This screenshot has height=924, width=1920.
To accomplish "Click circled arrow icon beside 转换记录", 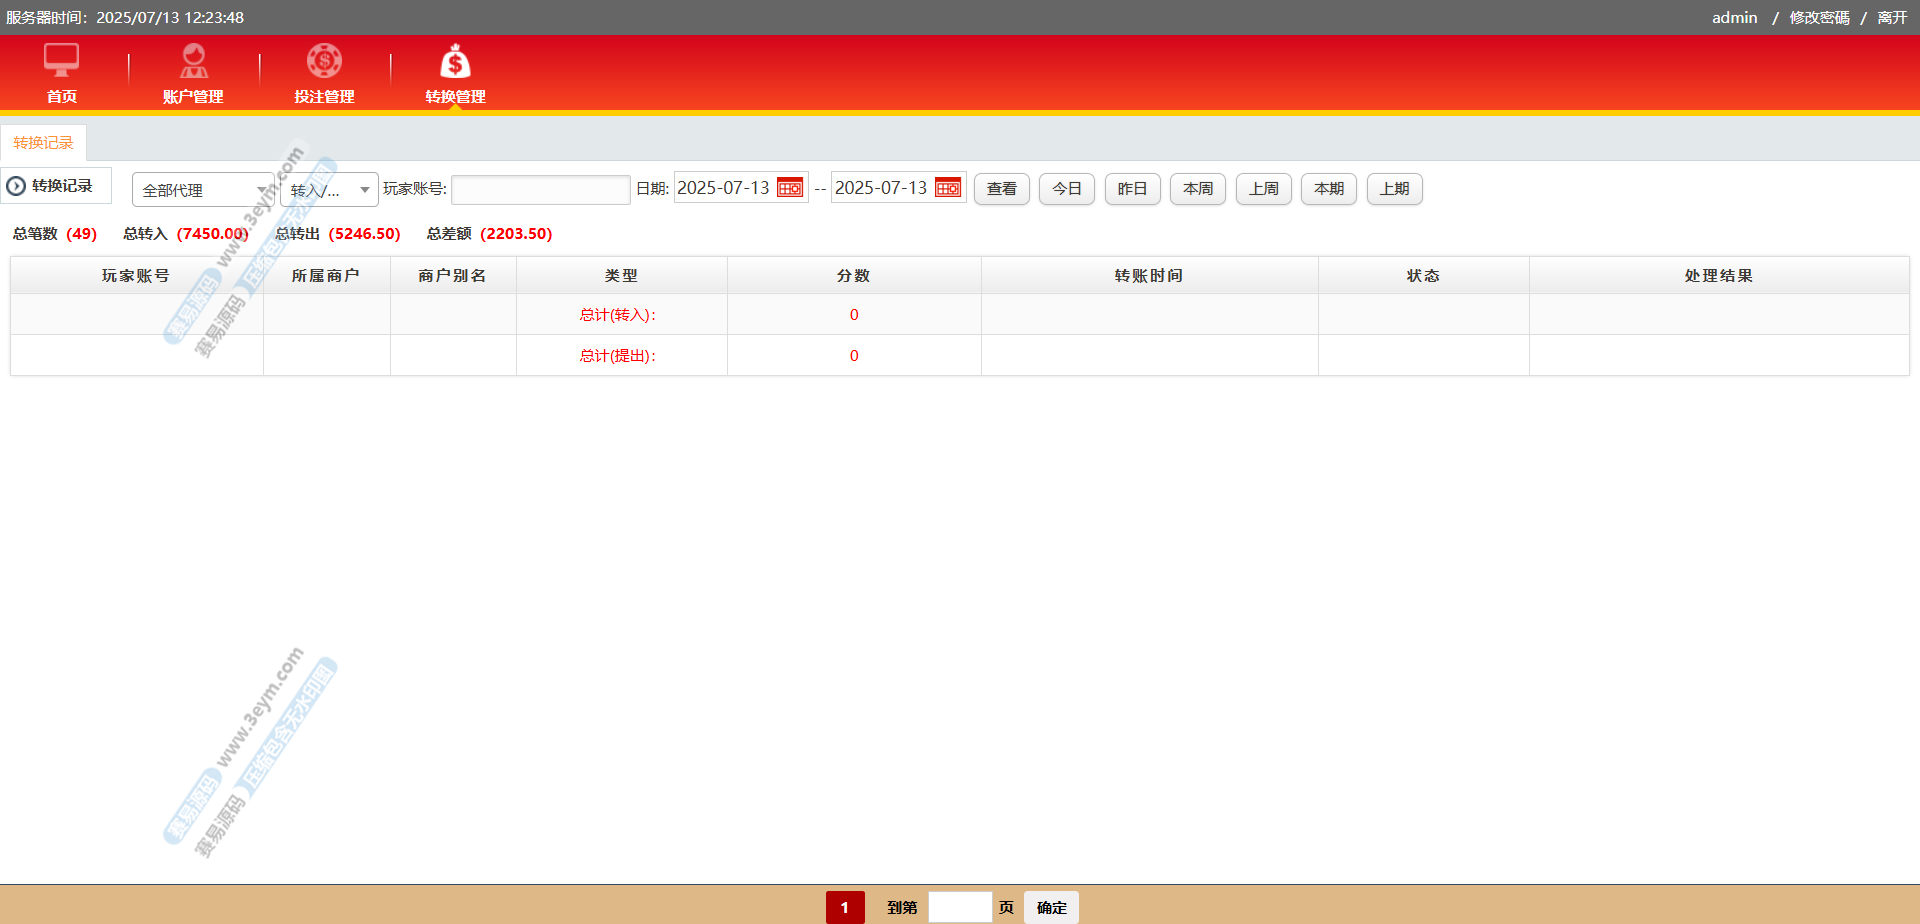I will tap(16, 186).
